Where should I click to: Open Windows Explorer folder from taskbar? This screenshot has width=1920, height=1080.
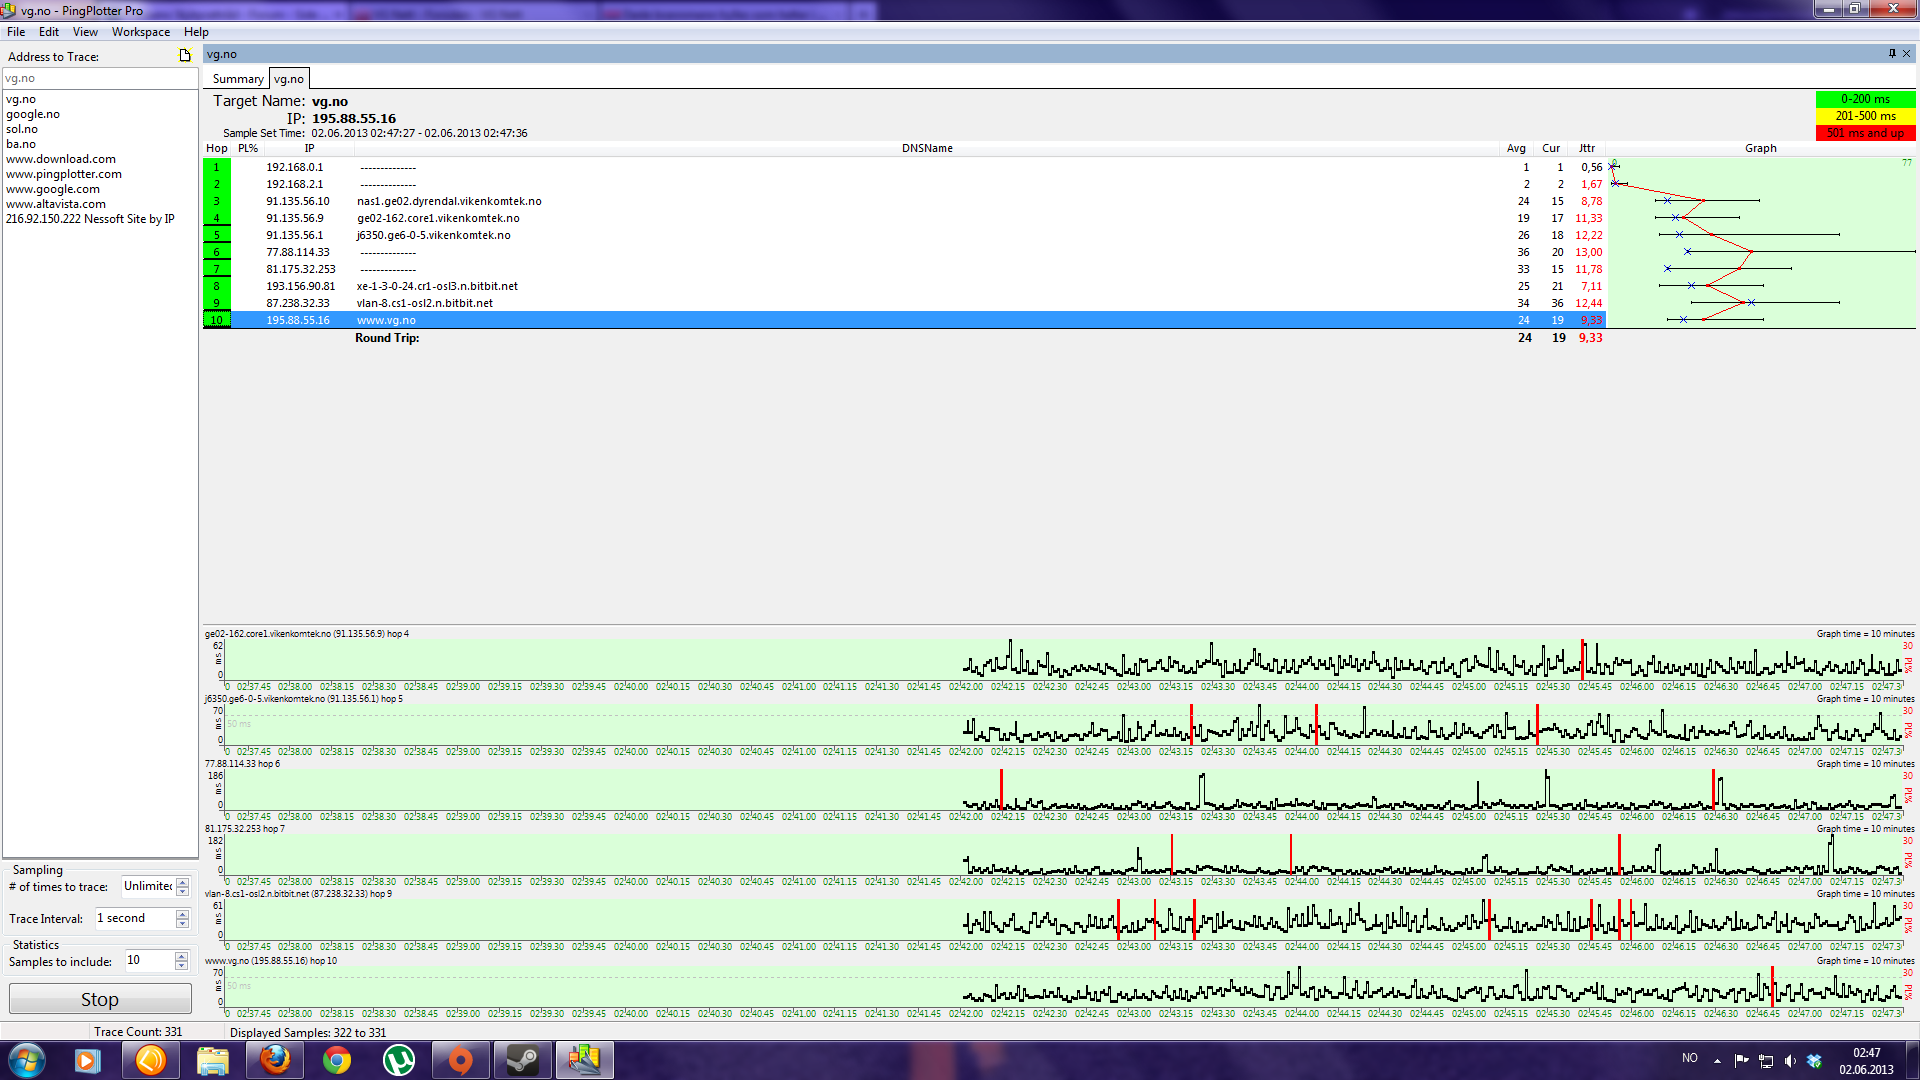click(x=213, y=1060)
